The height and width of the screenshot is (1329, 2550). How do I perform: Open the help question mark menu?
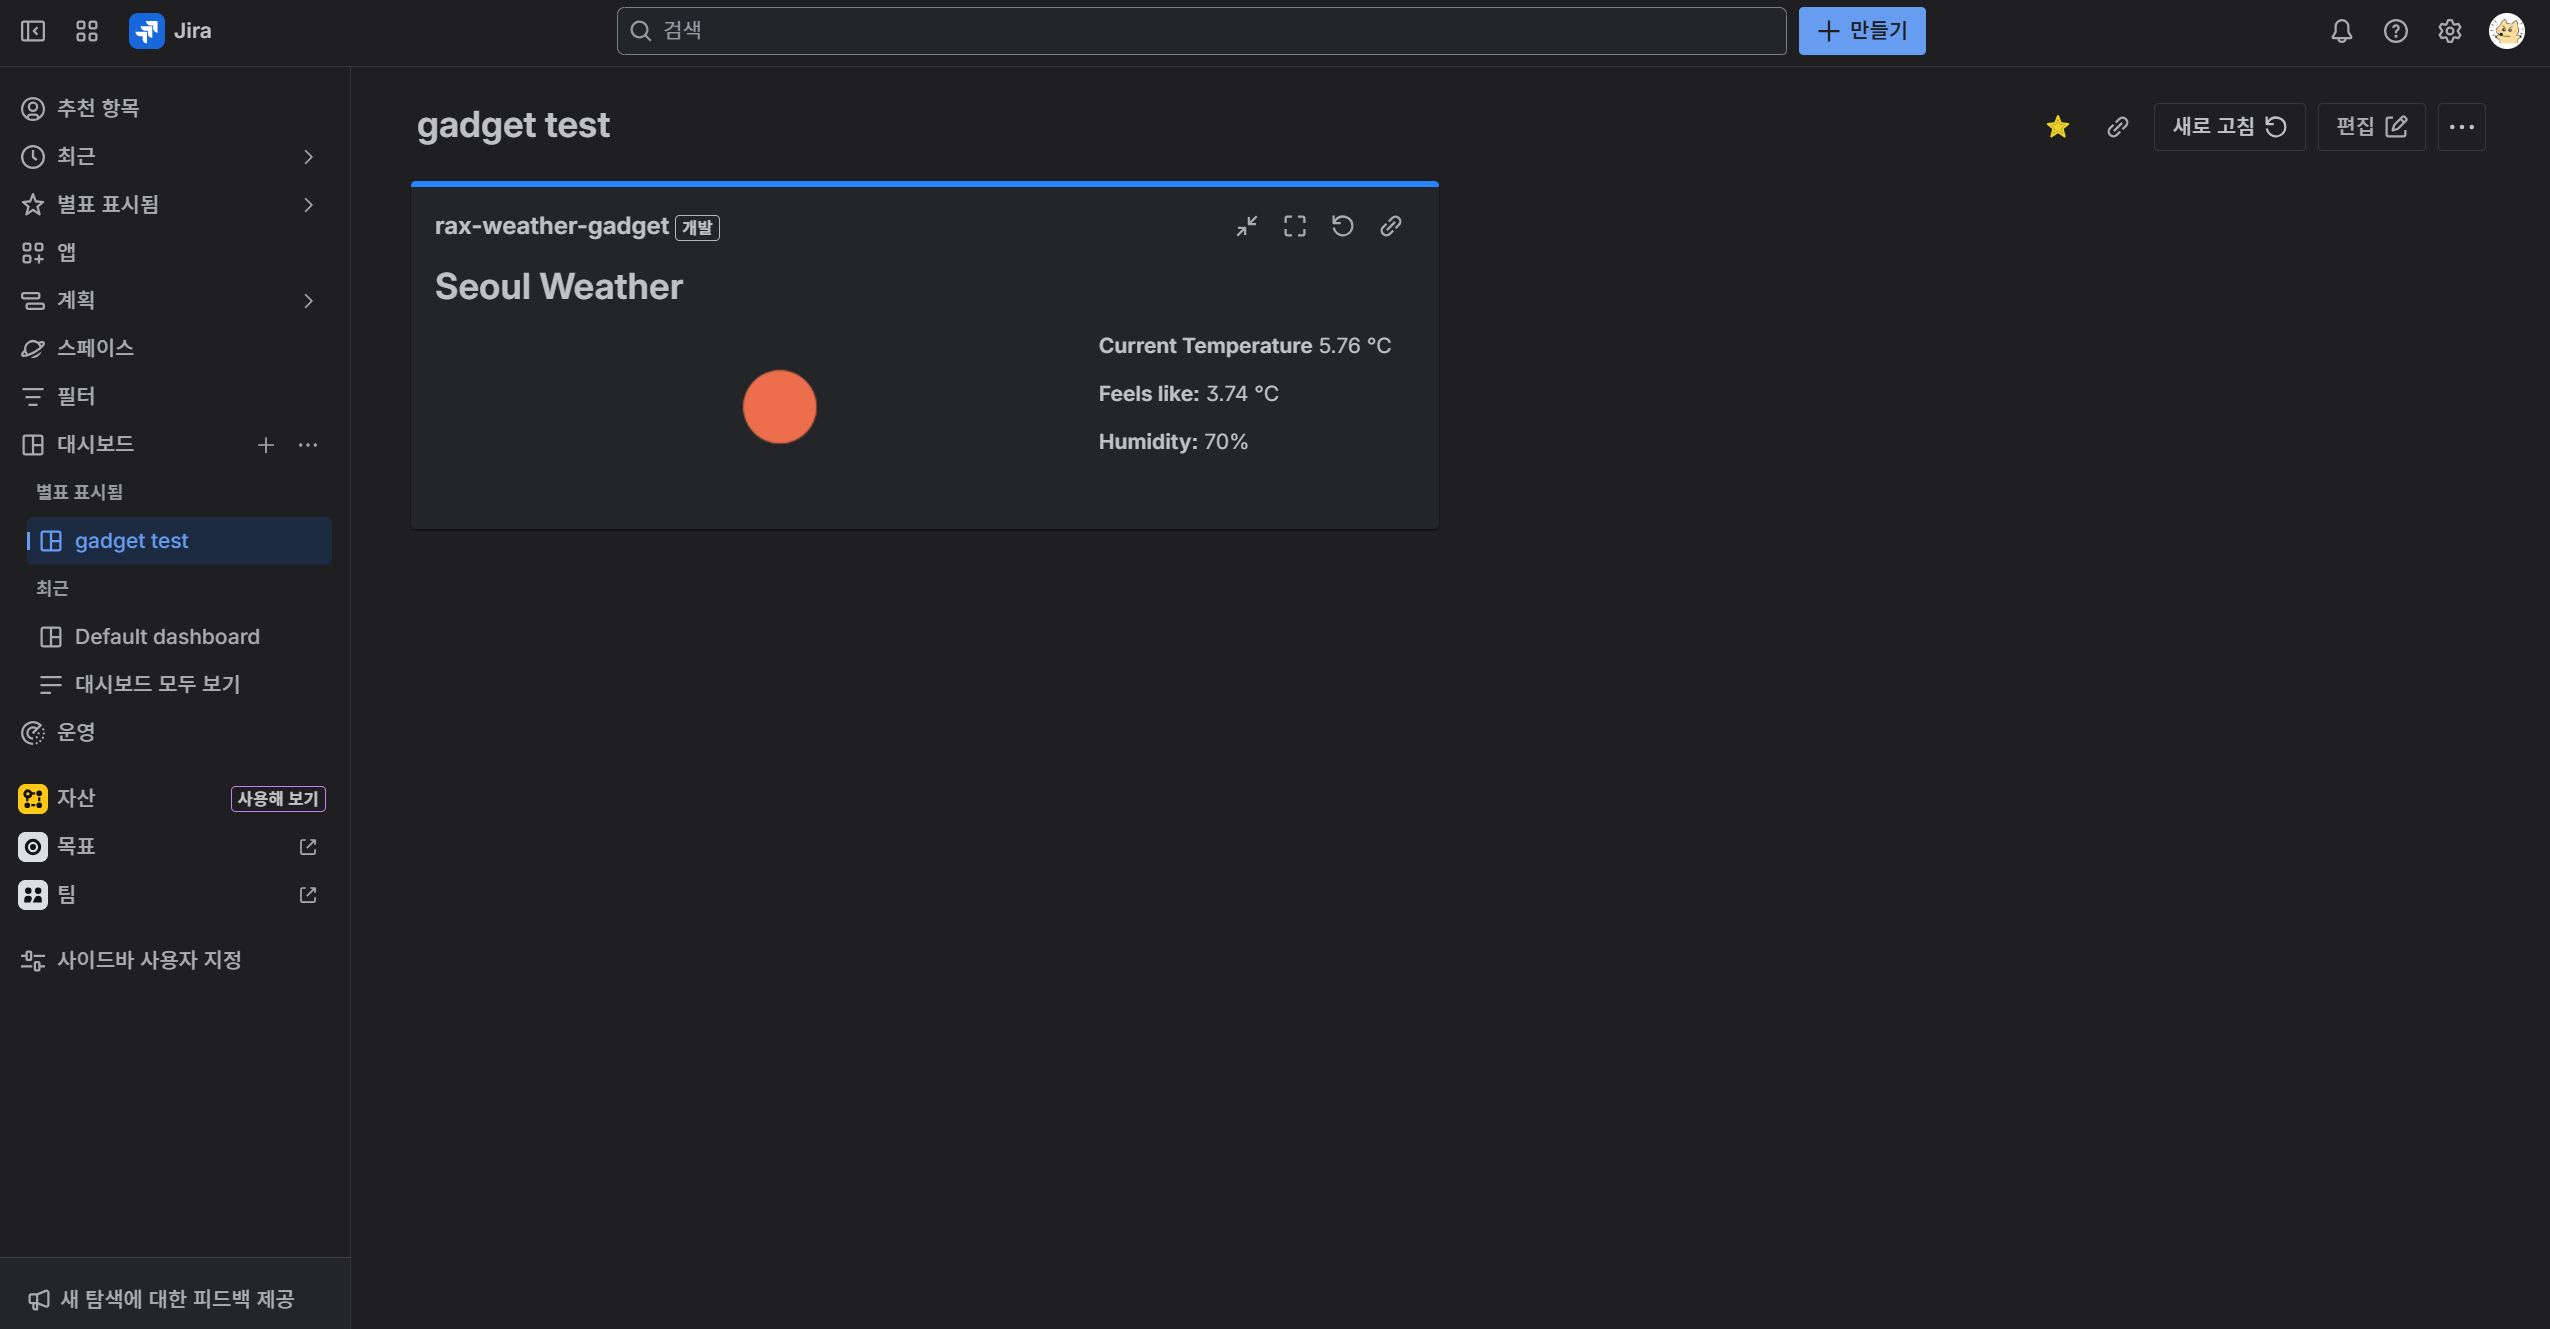pos(2395,31)
